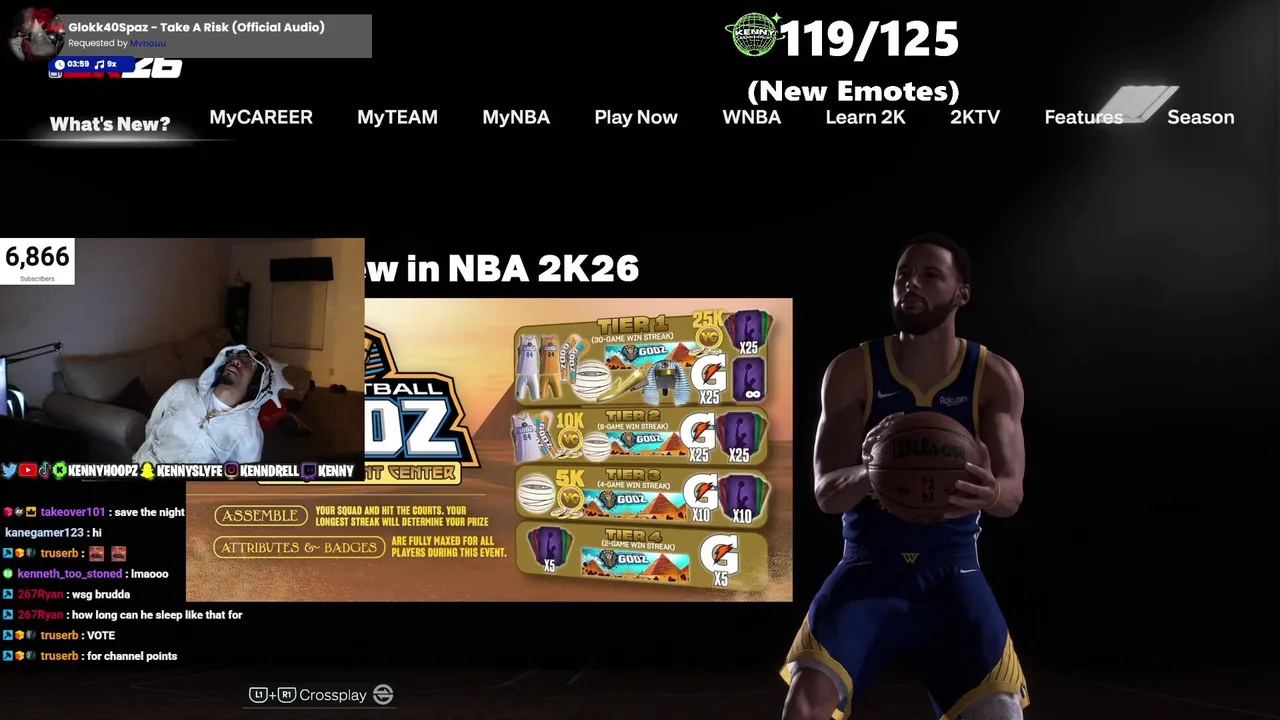Viewport: 1280px width, 720px height.
Task: Click the Instagram icon beside KENNDRELL
Action: pos(231,470)
